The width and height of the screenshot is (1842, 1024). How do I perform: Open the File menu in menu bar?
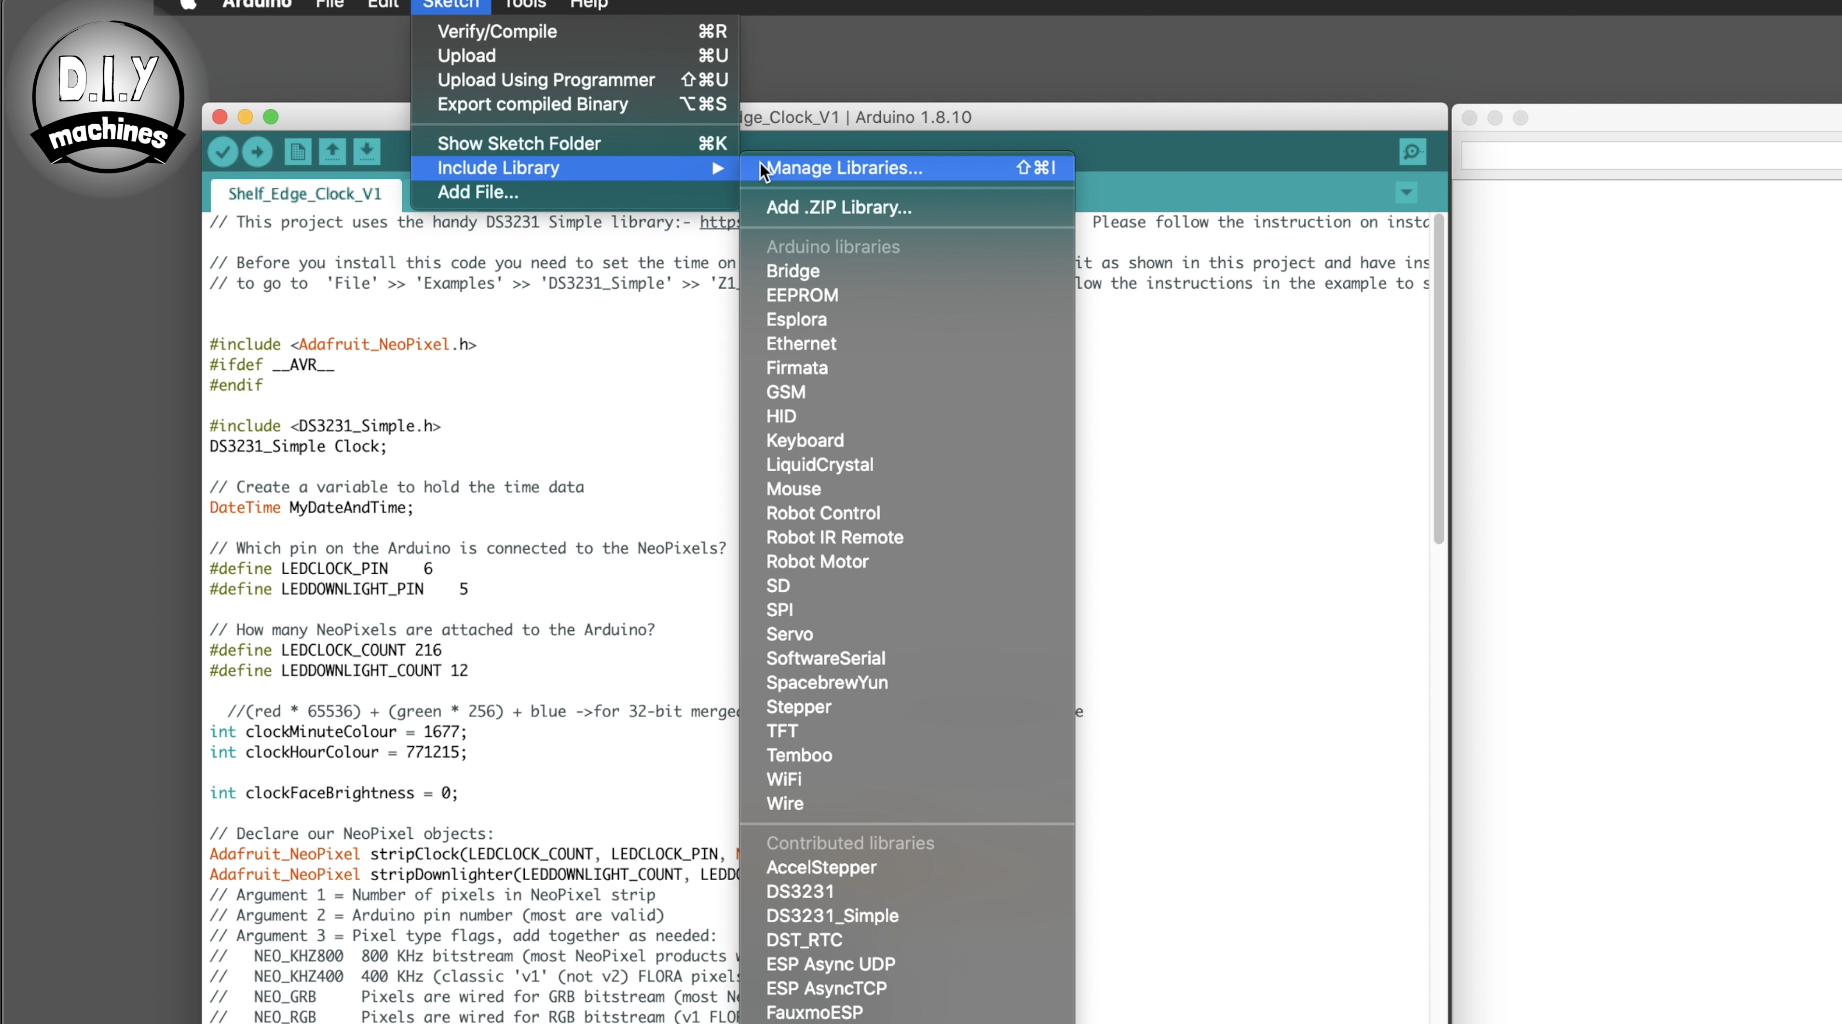[329, 5]
